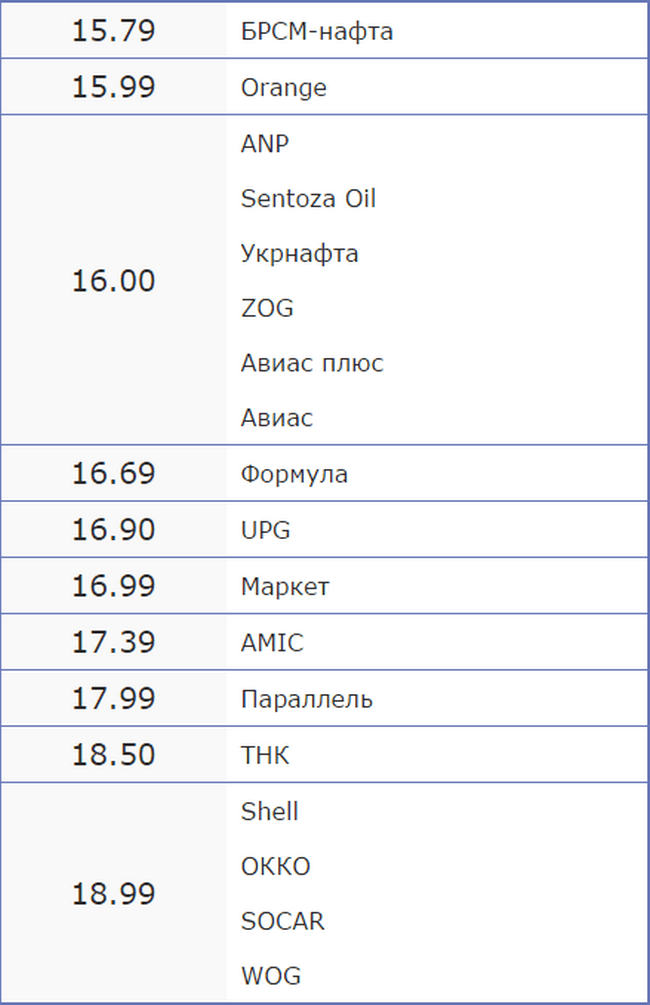Select the Shell station entry
Screen dimensions: 650x1005
pyautogui.click(x=269, y=811)
